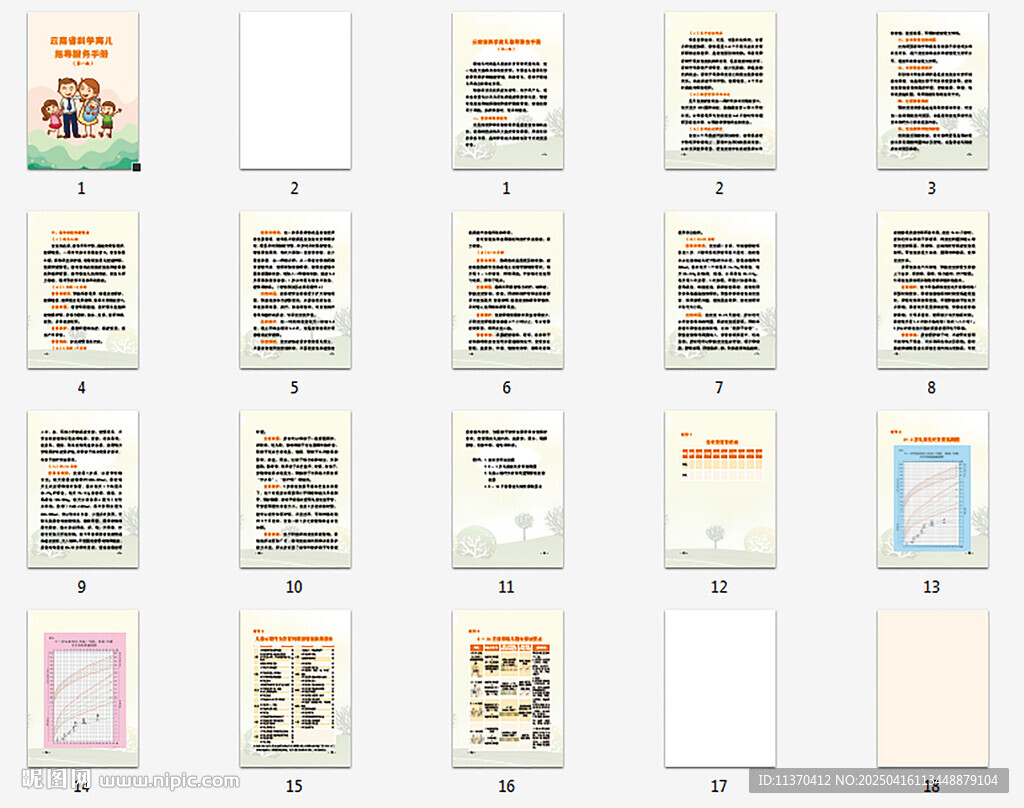Open the cartoon family cover page thumbnail
Viewport: 1024px width, 808px height.
[x=82, y=90]
